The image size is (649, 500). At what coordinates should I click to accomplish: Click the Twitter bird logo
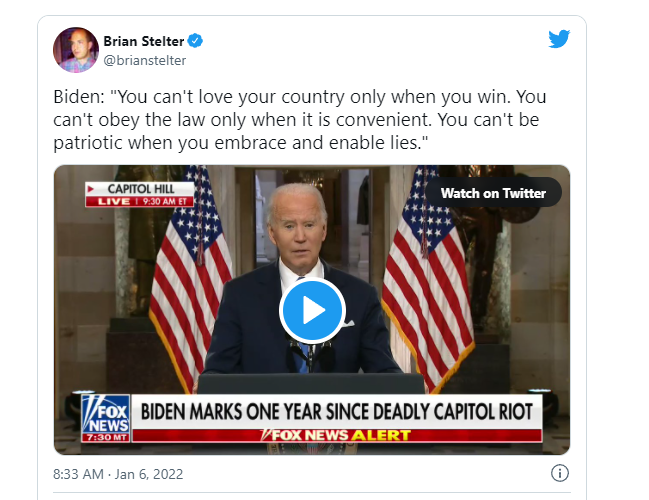click(x=559, y=39)
